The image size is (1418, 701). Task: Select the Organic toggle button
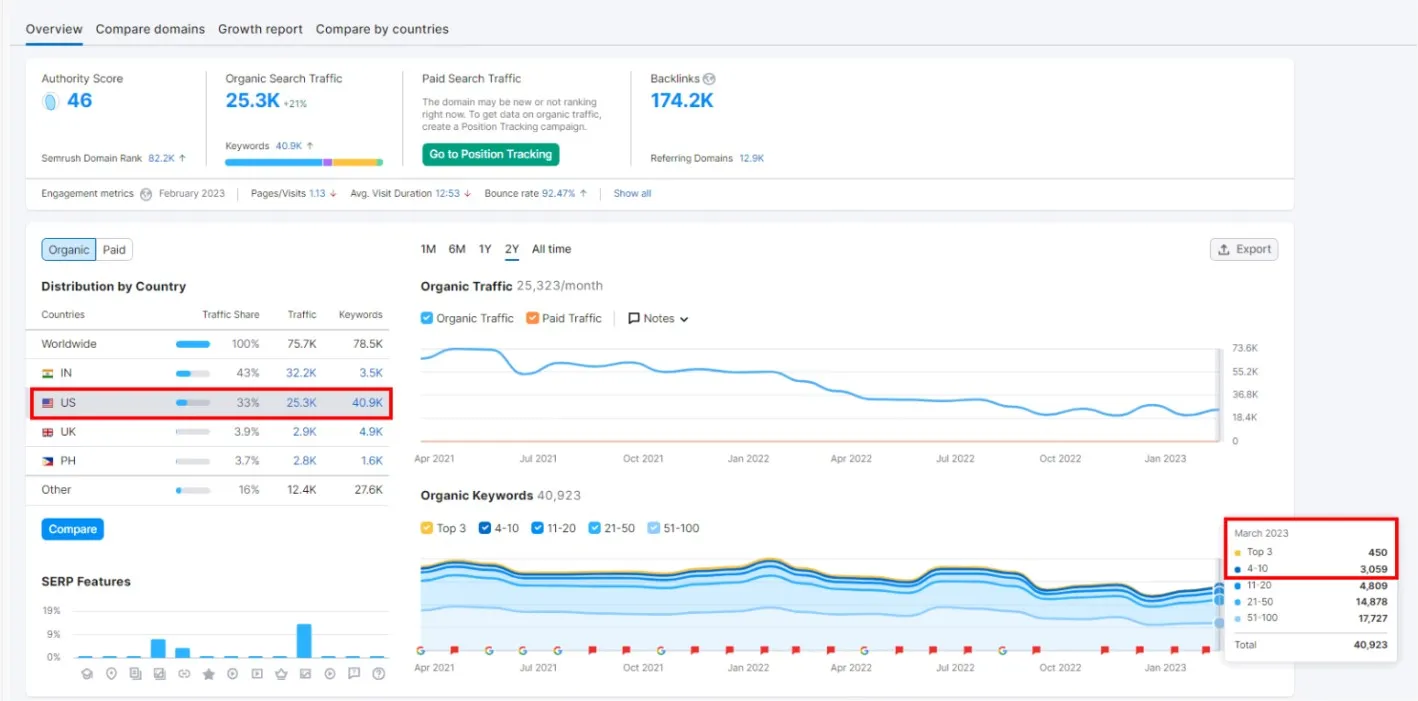69,250
